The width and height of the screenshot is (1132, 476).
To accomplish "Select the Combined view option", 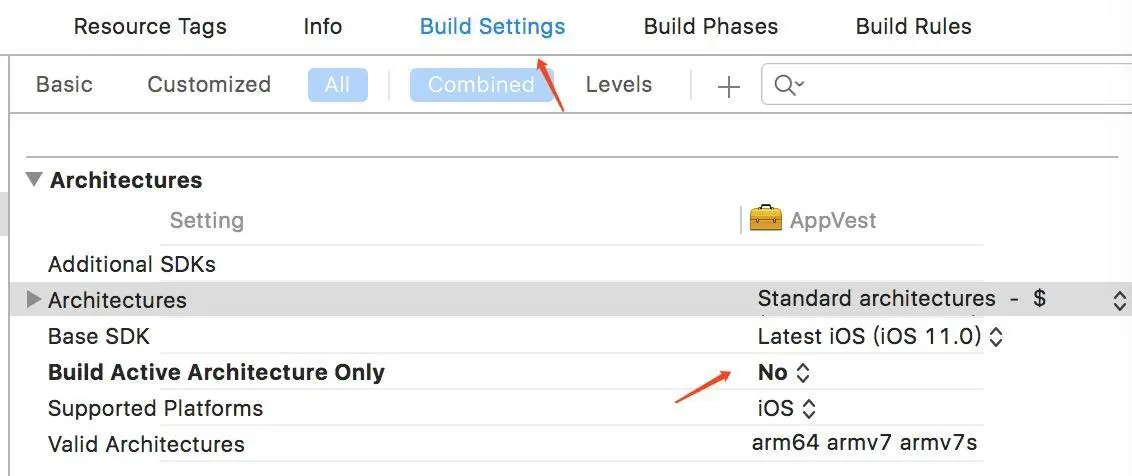I will (481, 85).
